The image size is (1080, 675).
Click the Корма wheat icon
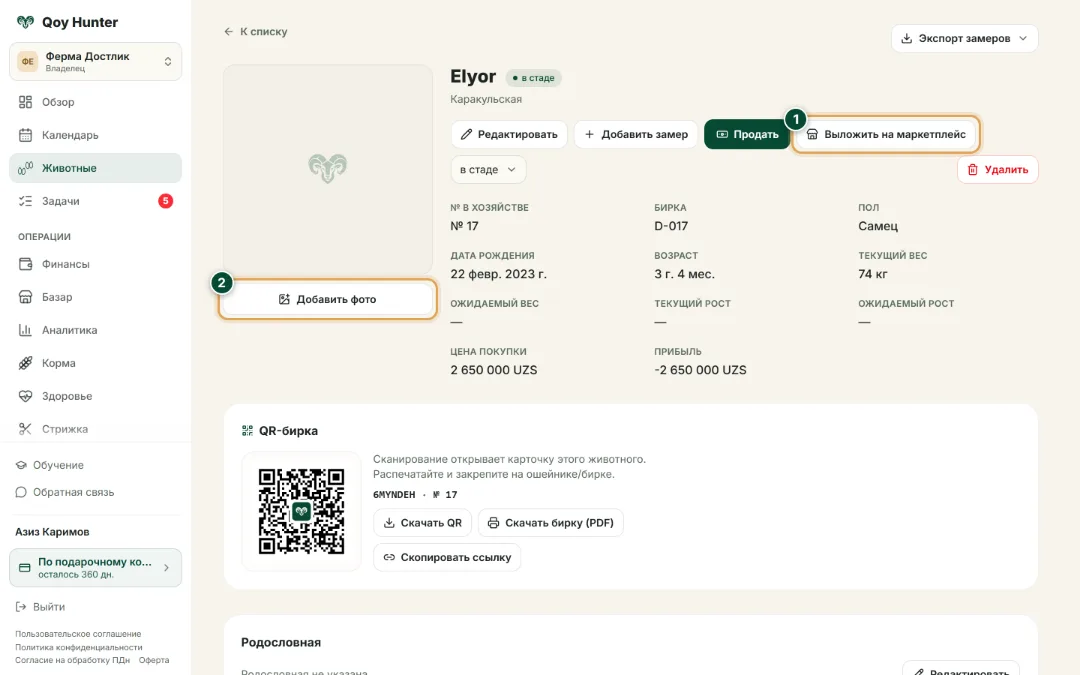coord(25,363)
